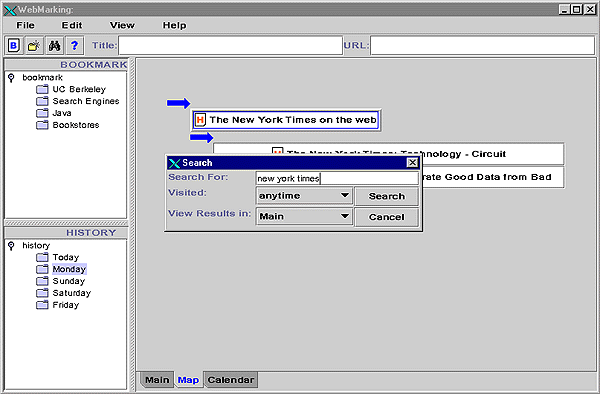Select 'Search Engines' in bookmark tree
Viewport: 600px width, 394px height.
coord(86,101)
